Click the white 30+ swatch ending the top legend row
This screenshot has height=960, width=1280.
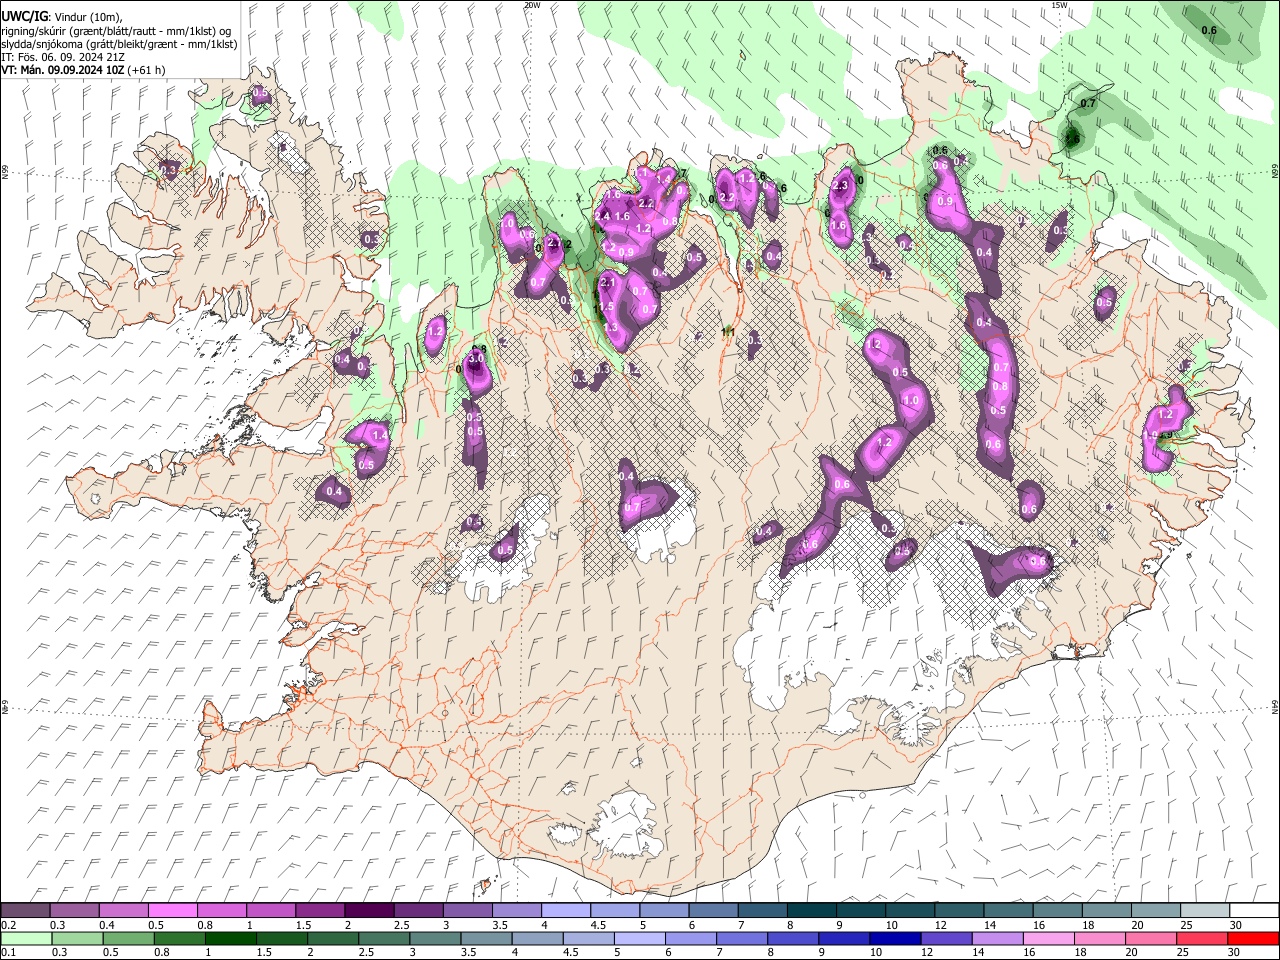click(1254, 910)
